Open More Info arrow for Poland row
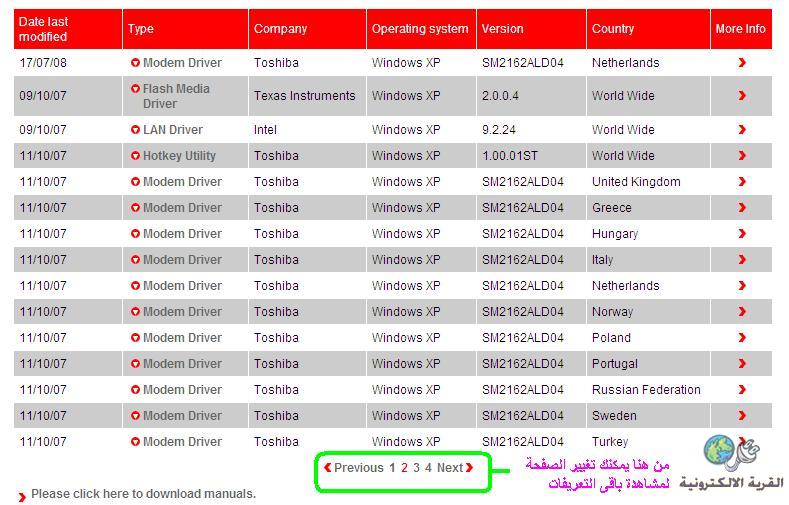The height and width of the screenshot is (505, 789). (x=742, y=338)
